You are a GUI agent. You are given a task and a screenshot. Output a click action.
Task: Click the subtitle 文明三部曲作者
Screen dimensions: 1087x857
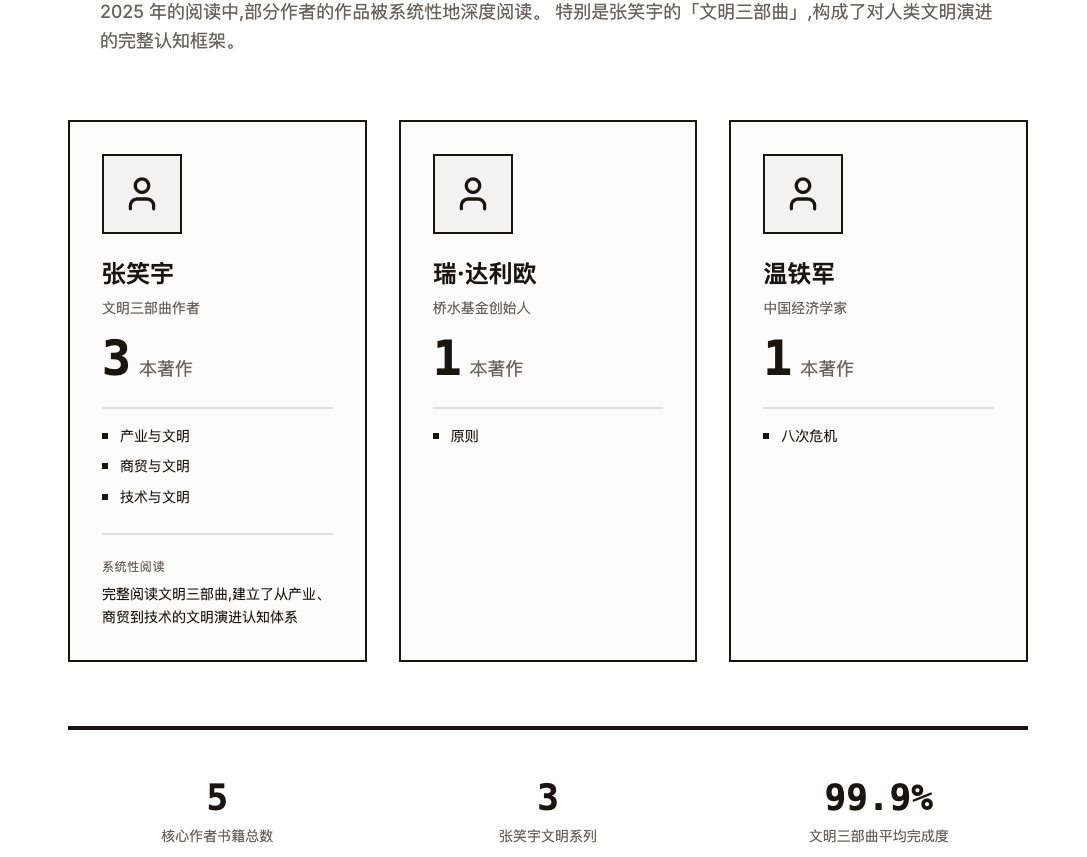tap(151, 308)
